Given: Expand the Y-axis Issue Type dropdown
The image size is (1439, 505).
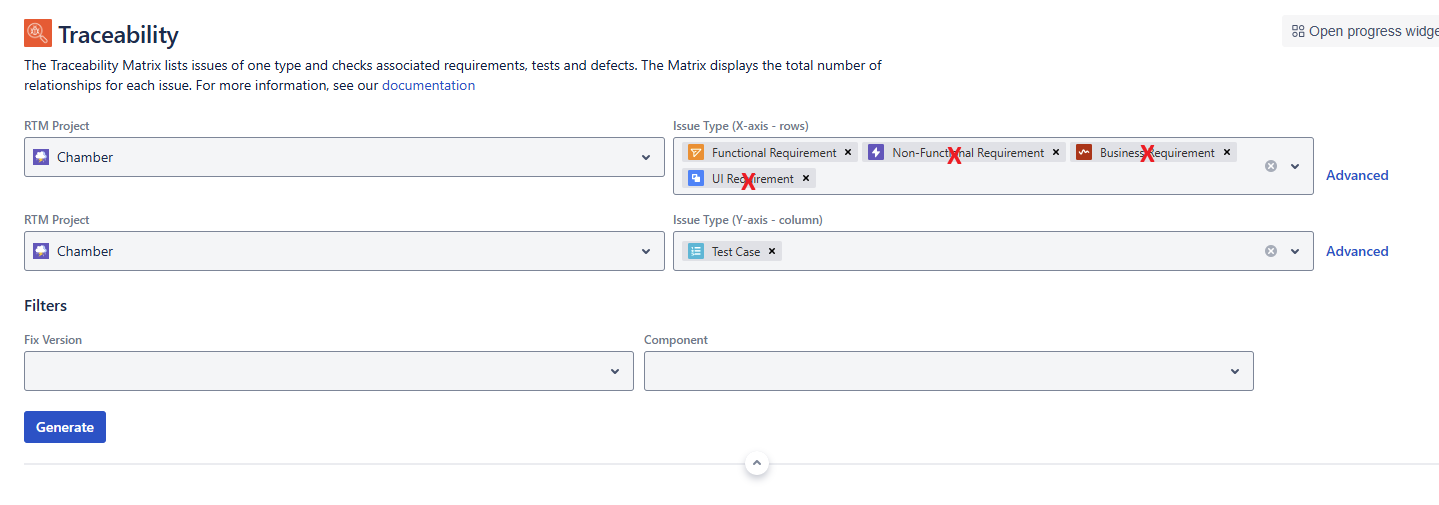Looking at the screenshot, I should click(x=1295, y=251).
